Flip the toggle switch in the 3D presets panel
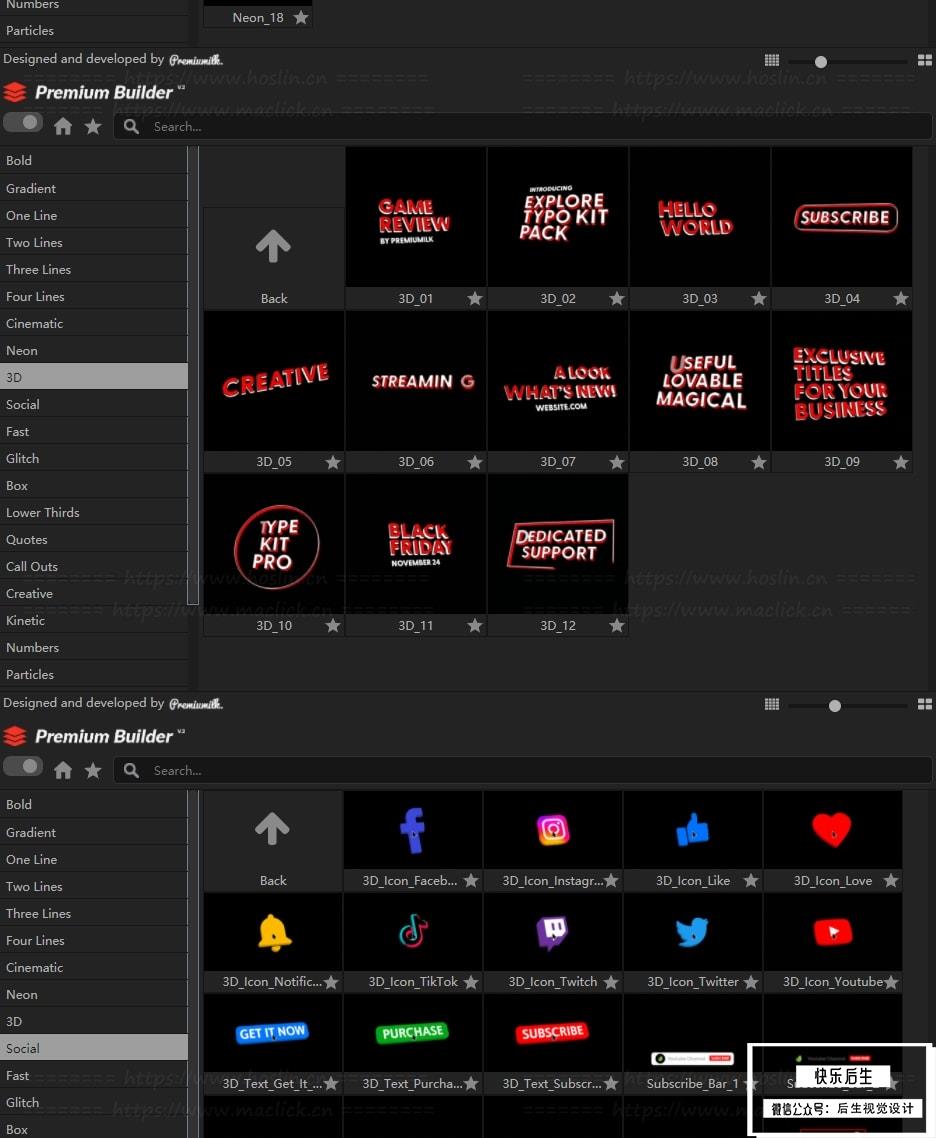Image resolution: width=936 pixels, height=1138 pixels. click(x=22, y=123)
